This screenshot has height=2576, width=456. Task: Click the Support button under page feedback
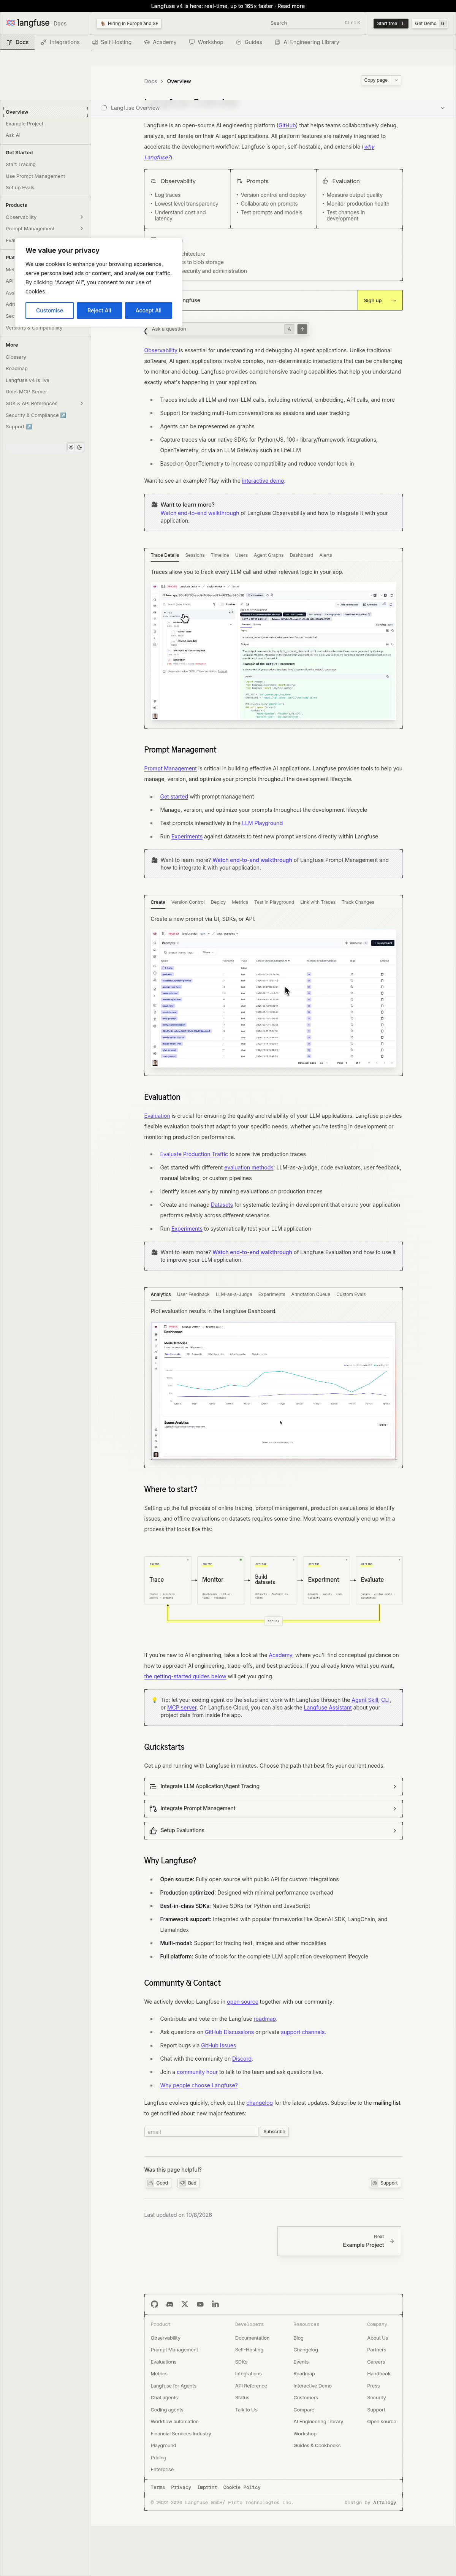(x=385, y=2183)
